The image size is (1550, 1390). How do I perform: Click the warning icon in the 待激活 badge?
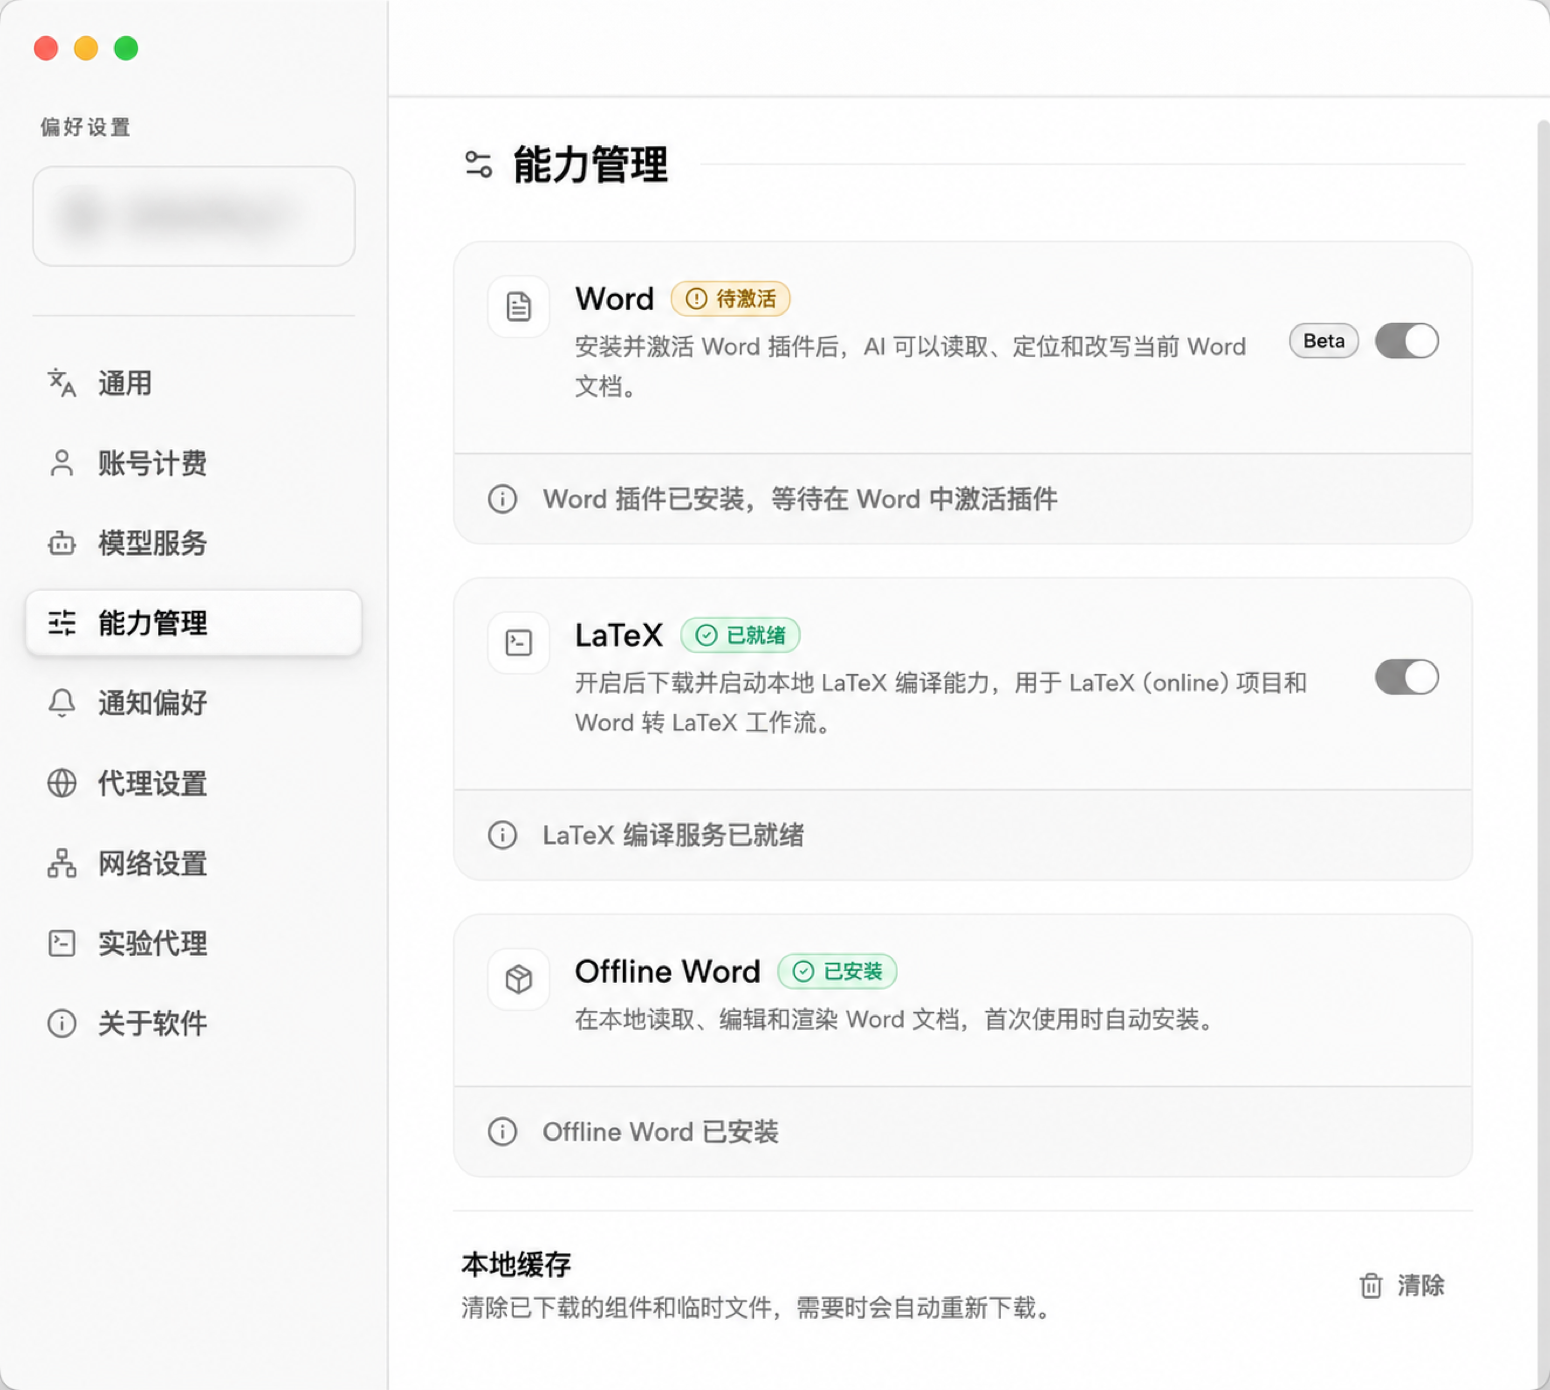(697, 299)
